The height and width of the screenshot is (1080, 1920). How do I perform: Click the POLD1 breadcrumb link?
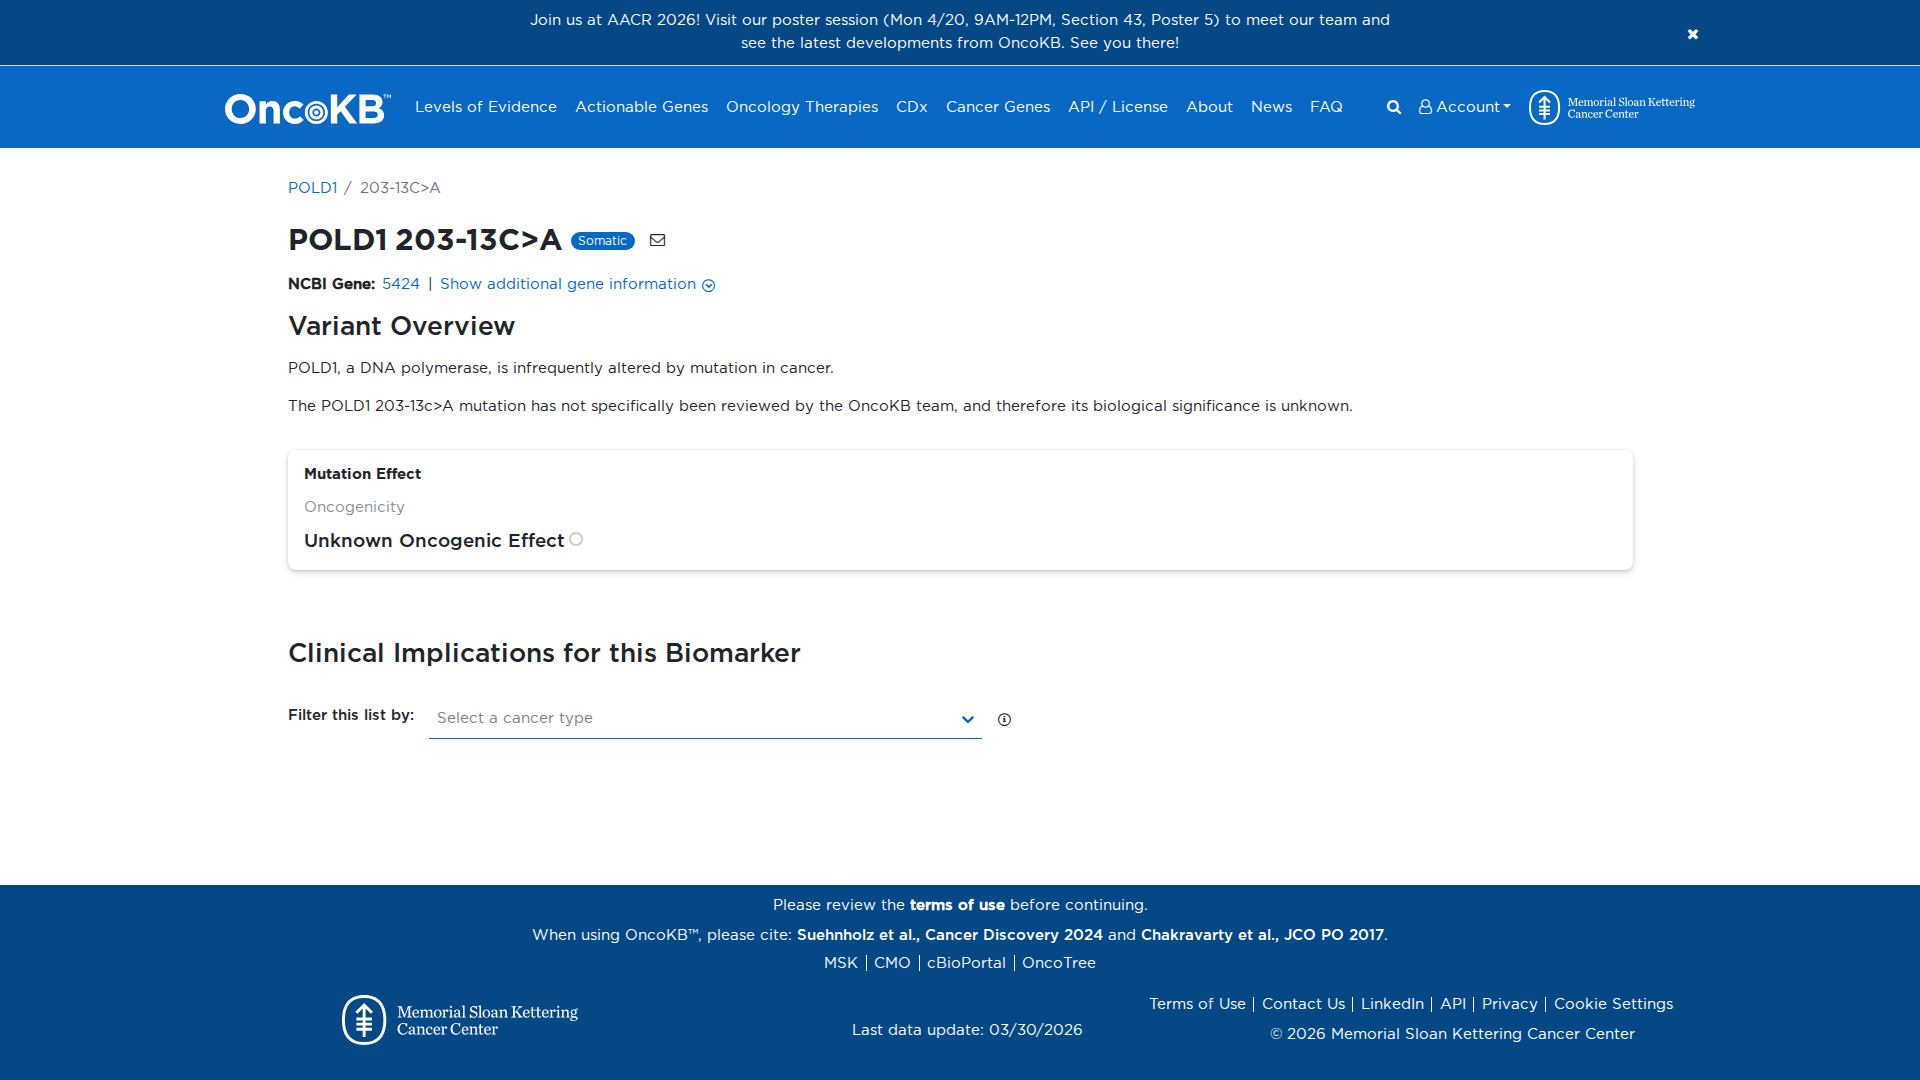pyautogui.click(x=312, y=188)
